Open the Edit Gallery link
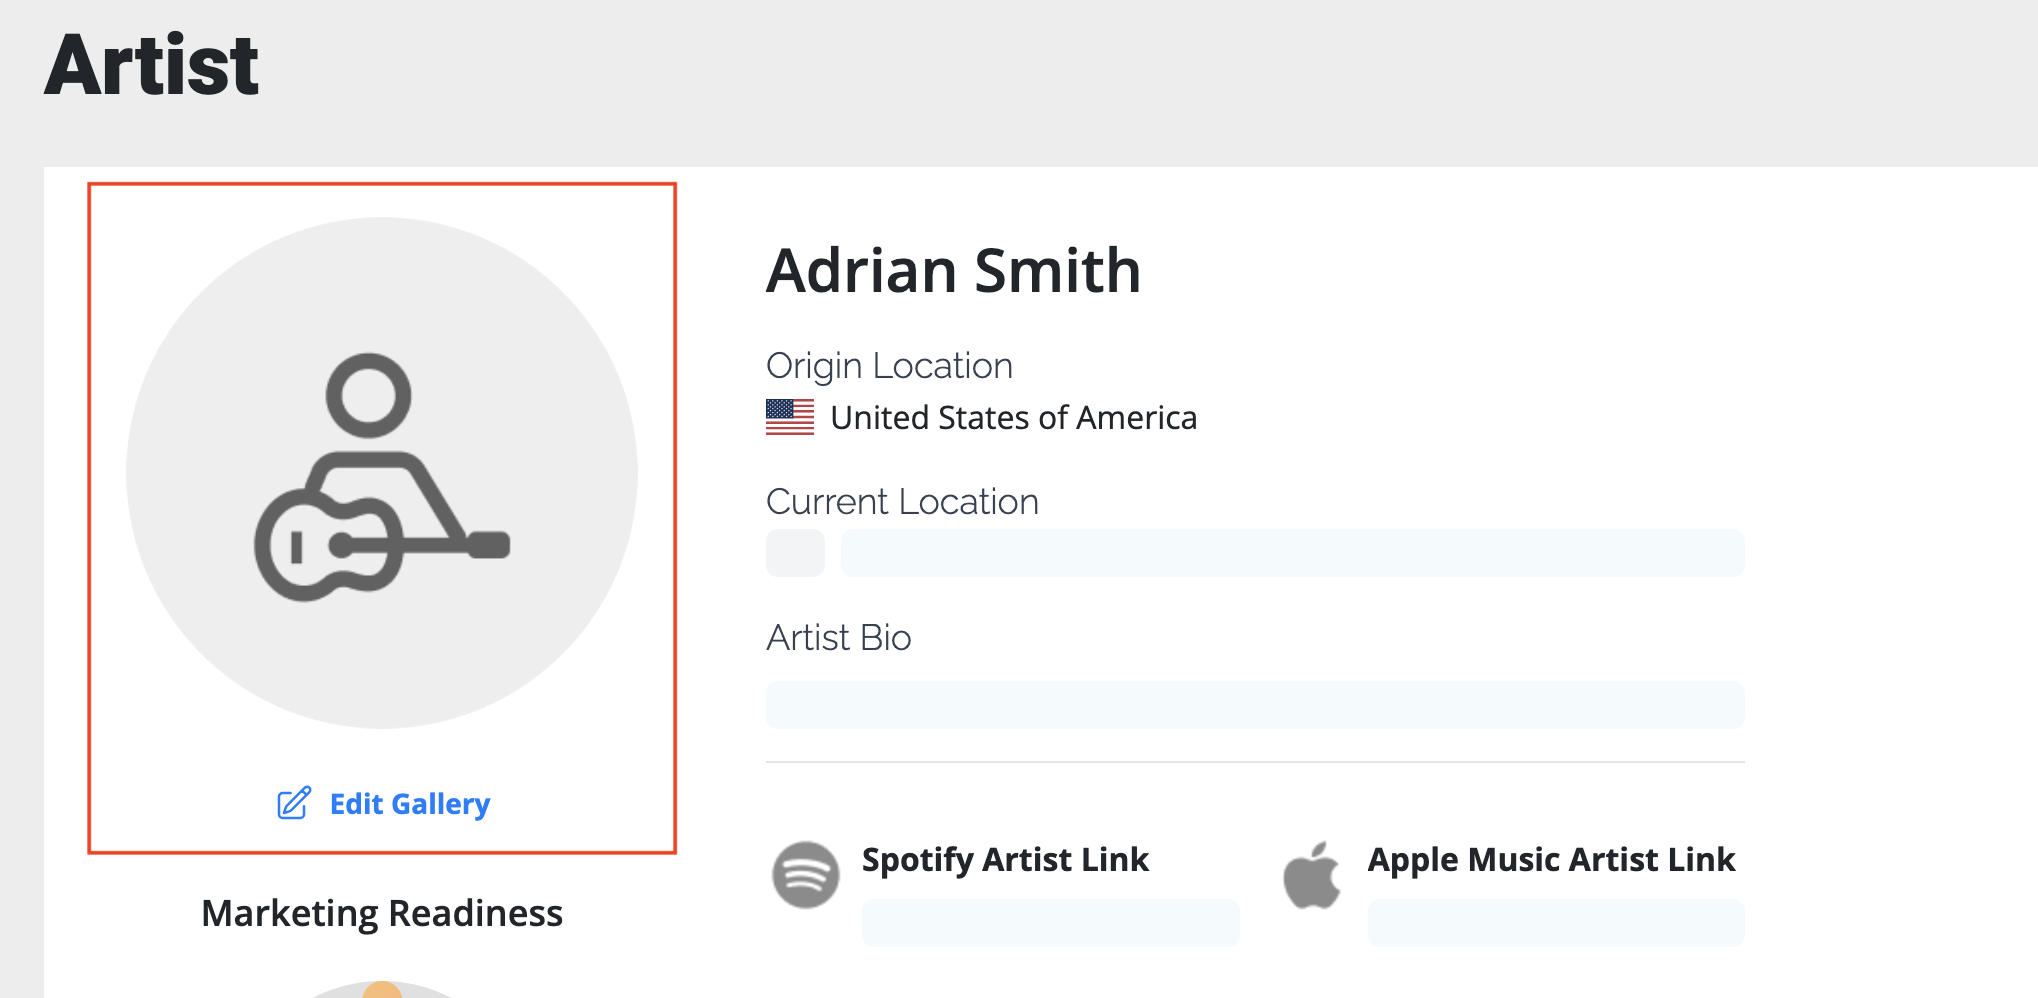The width and height of the screenshot is (2038, 998). (x=384, y=804)
